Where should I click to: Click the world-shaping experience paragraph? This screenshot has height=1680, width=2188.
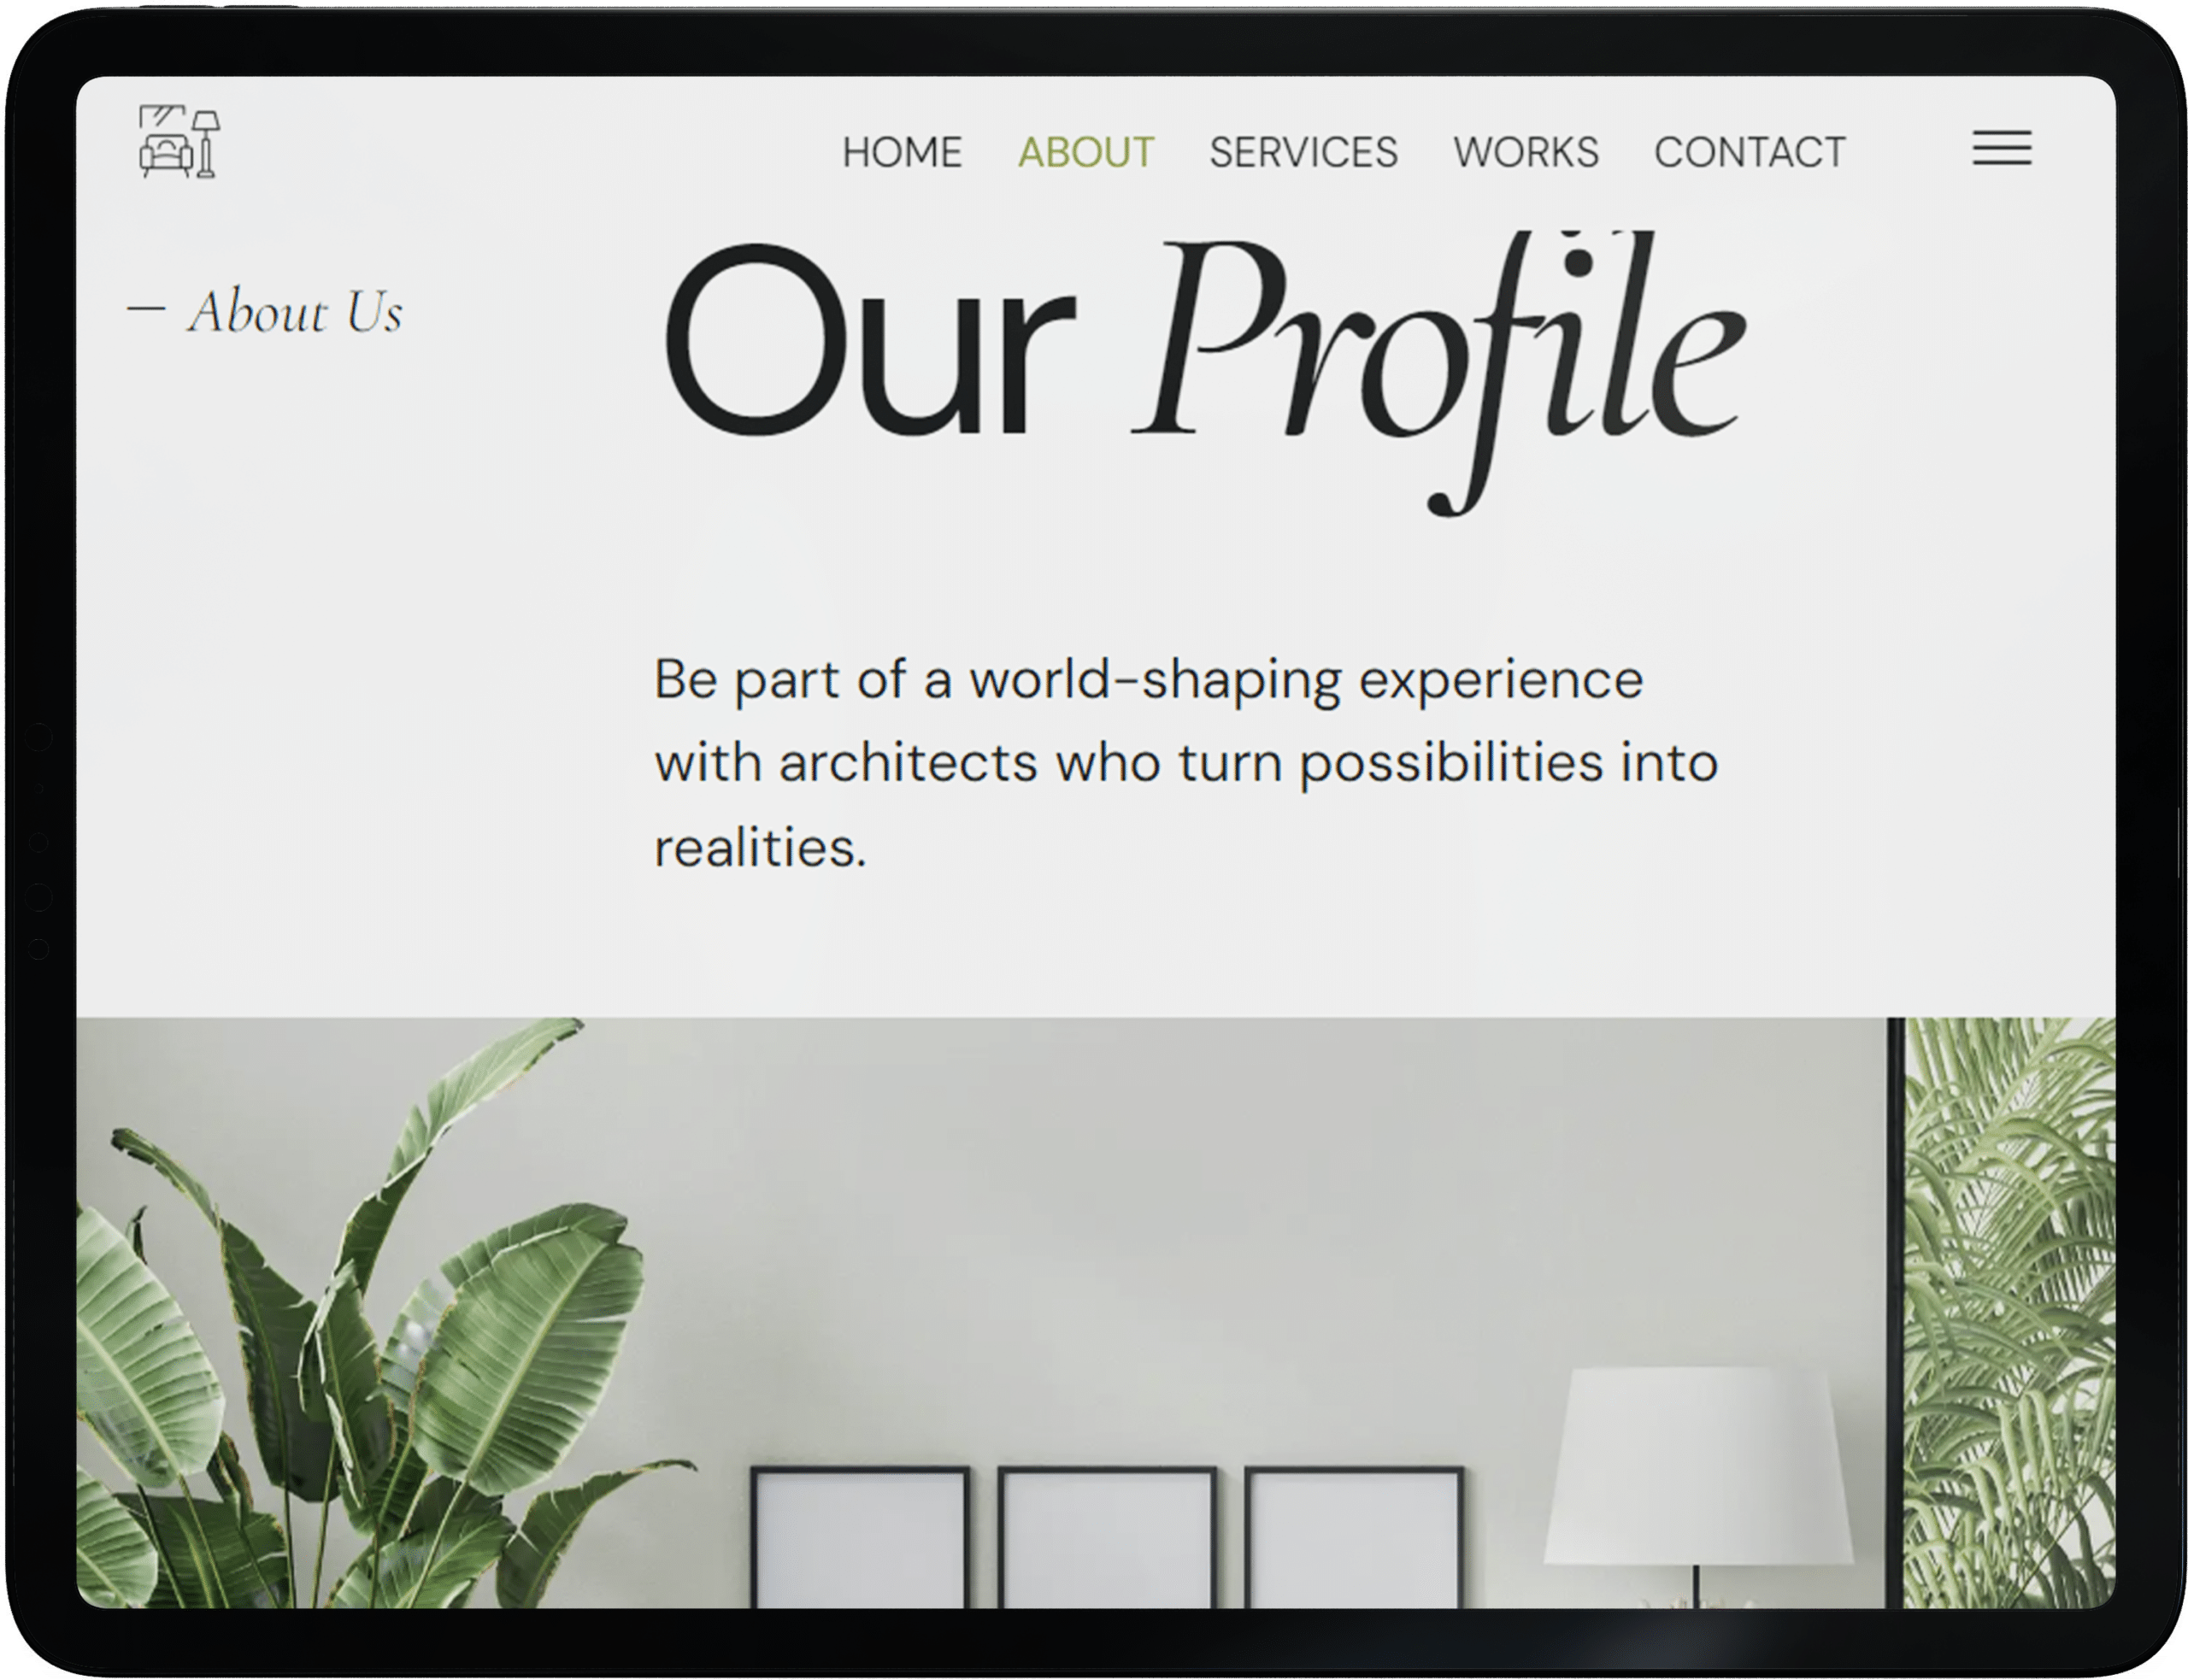click(1185, 762)
